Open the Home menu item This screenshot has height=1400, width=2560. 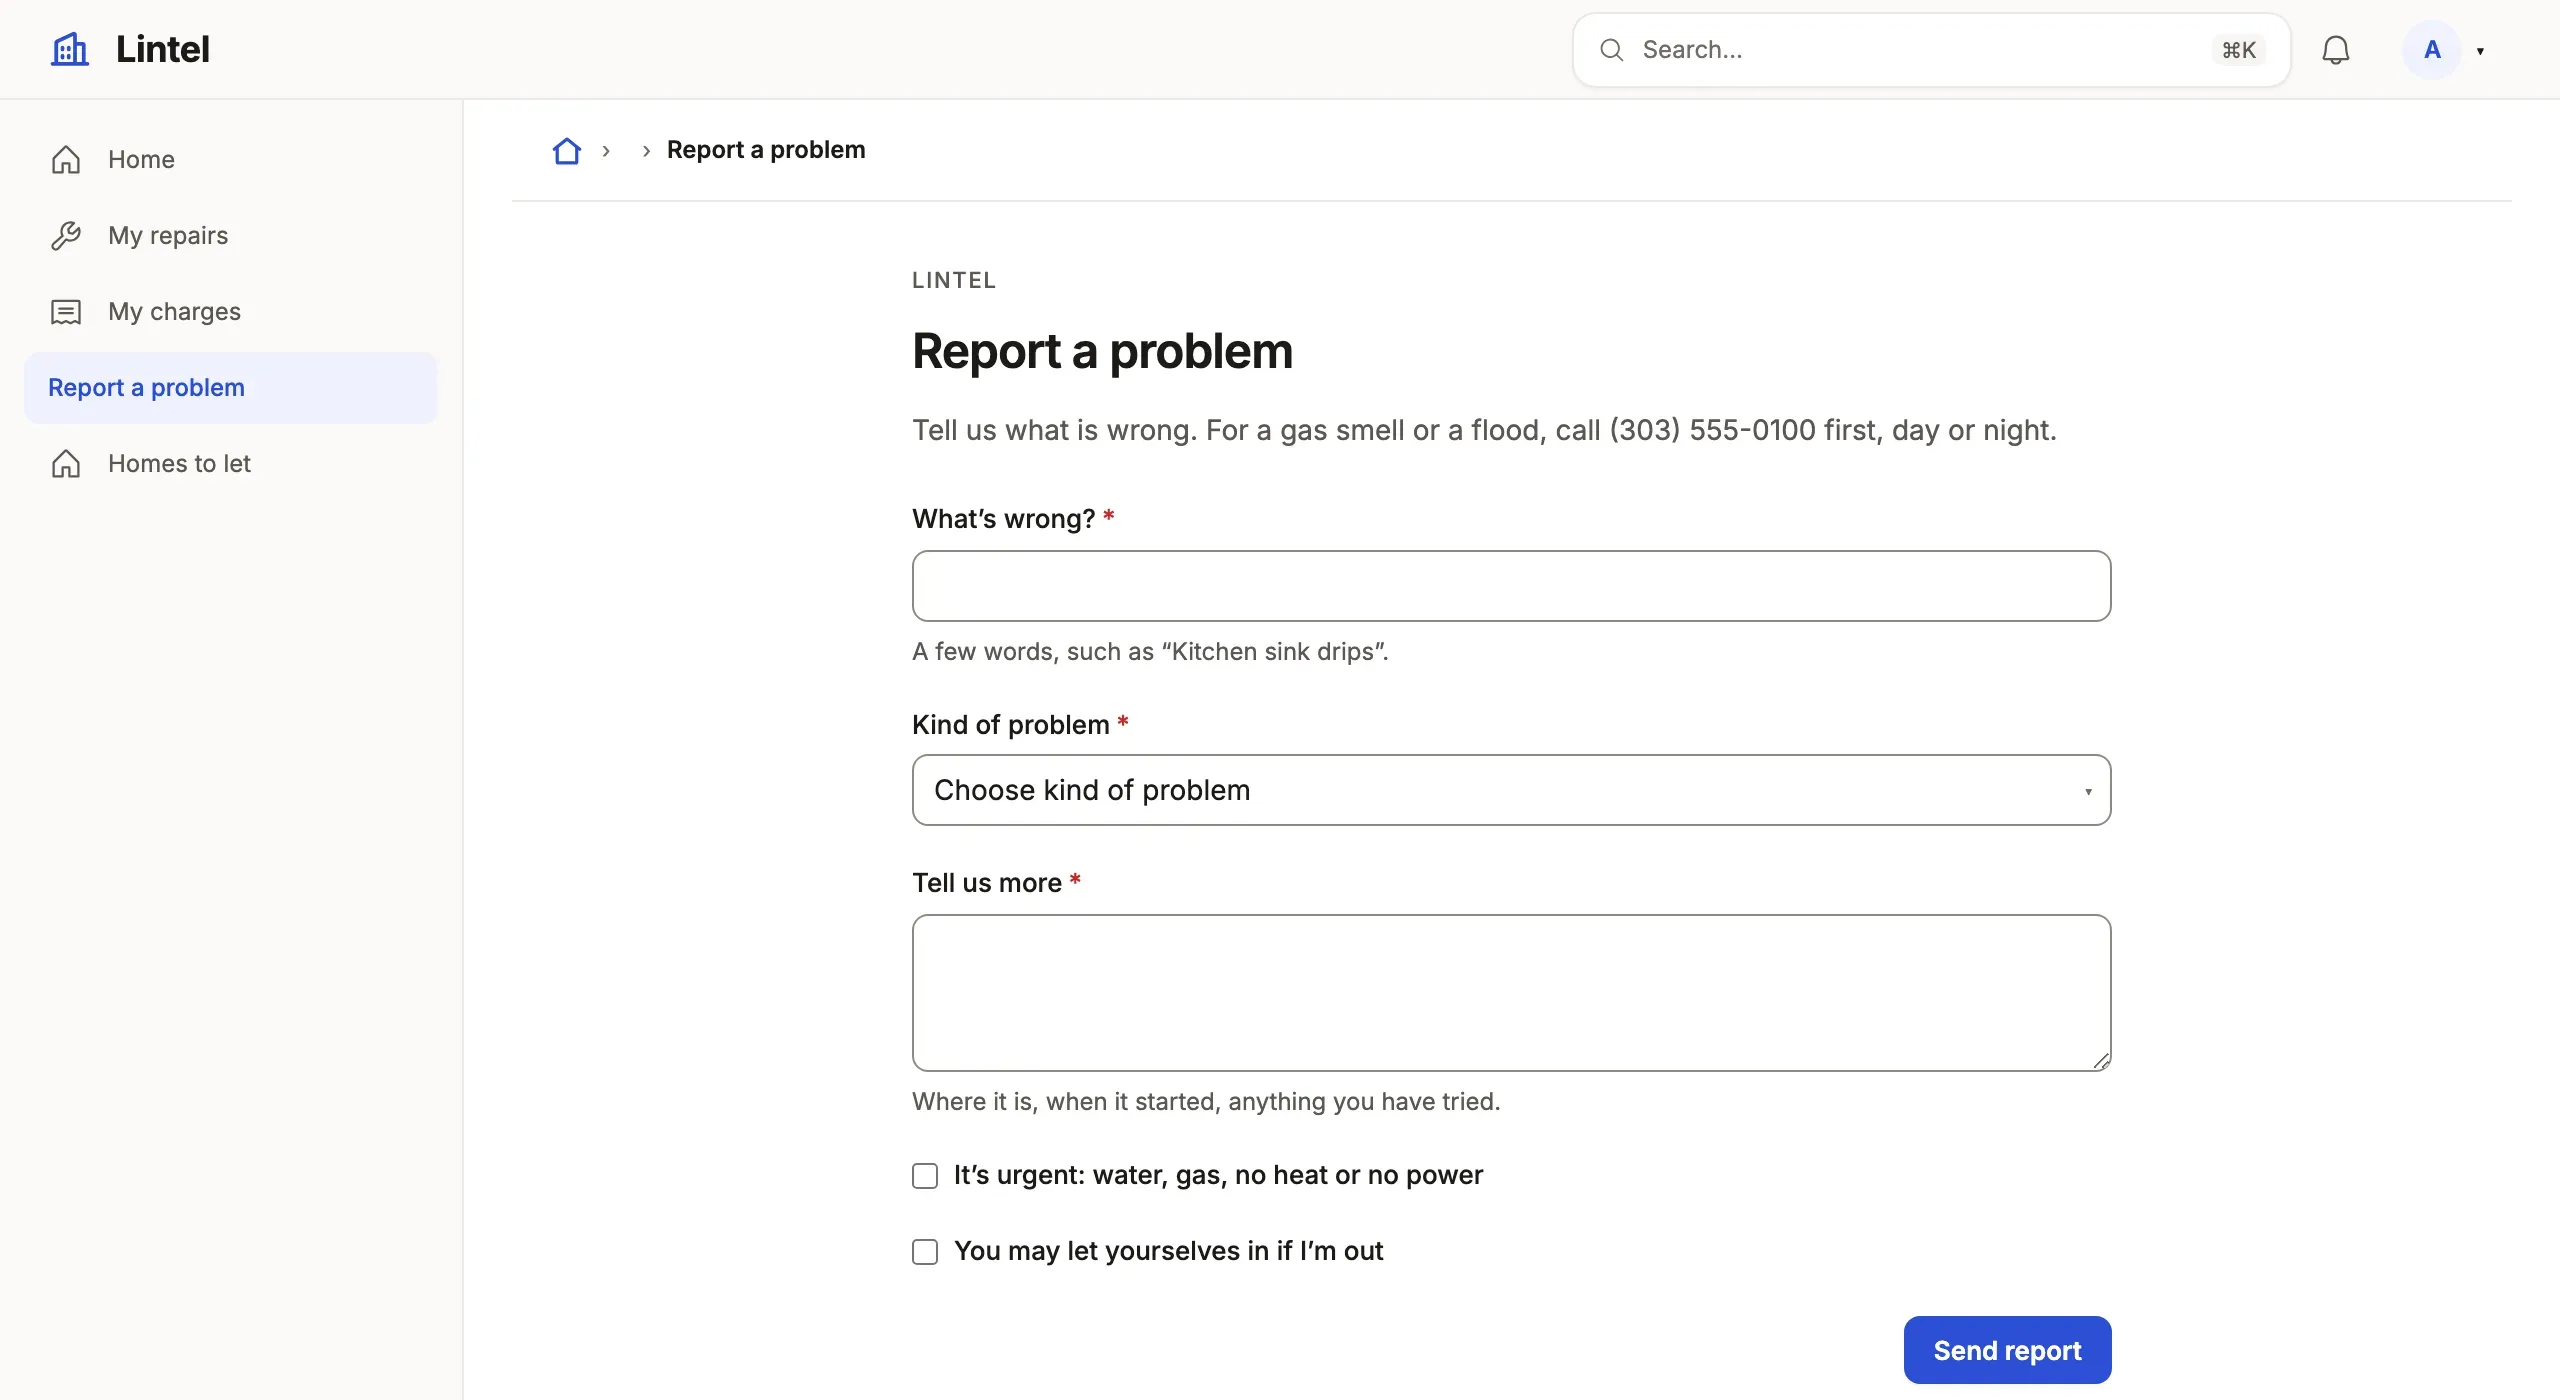(x=231, y=160)
